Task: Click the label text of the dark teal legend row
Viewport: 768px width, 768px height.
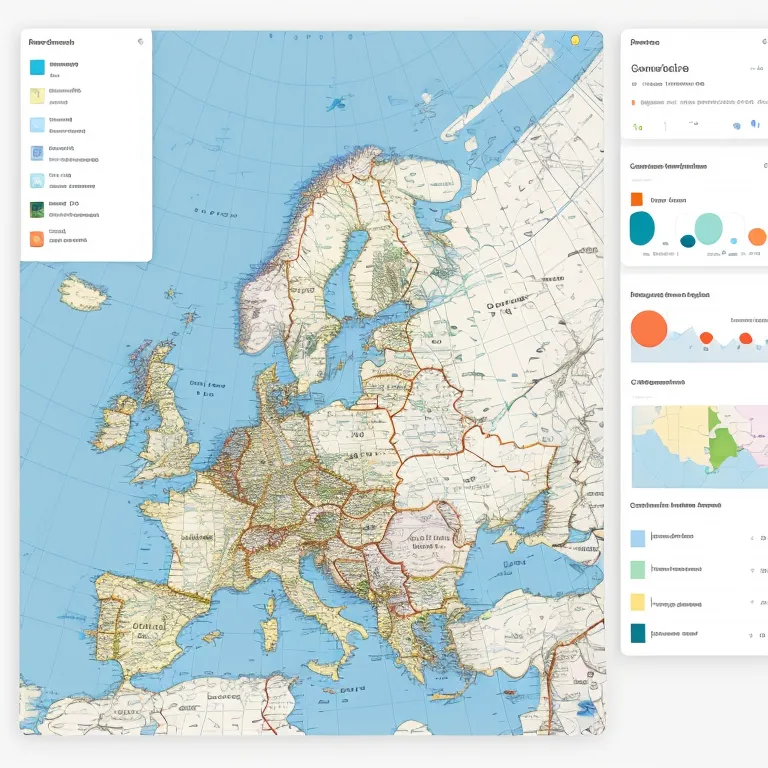Action: pos(672,633)
